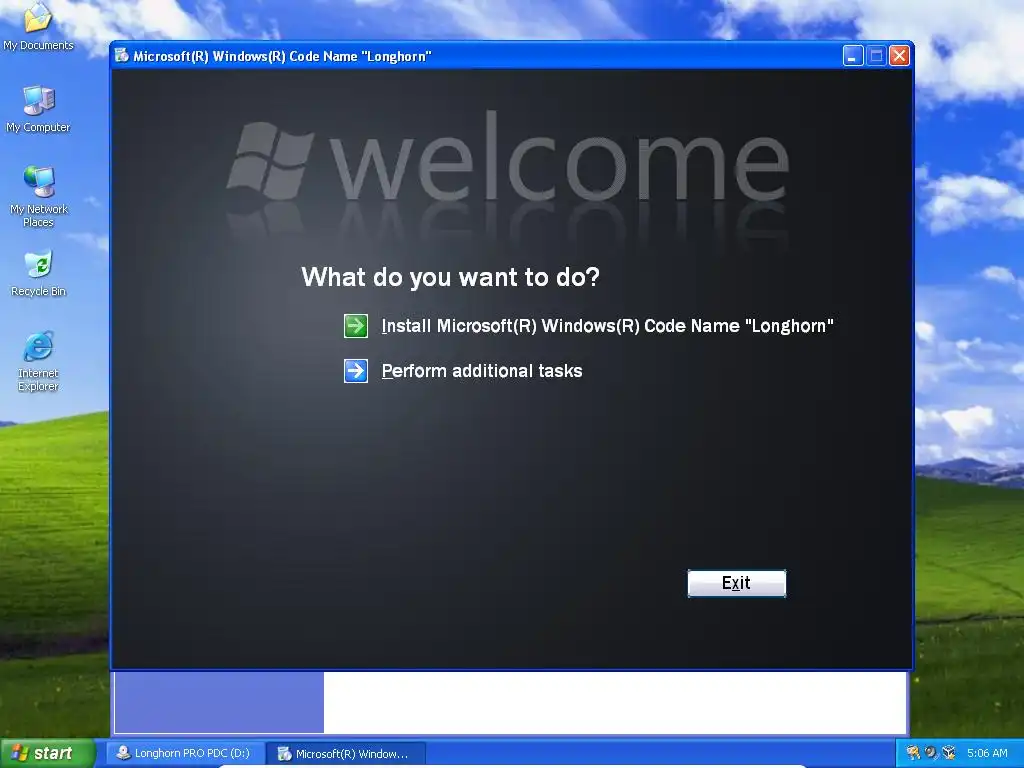This screenshot has width=1024, height=768.
Task: Choose the Perform additional tasks link text
Action: pyautogui.click(x=482, y=371)
